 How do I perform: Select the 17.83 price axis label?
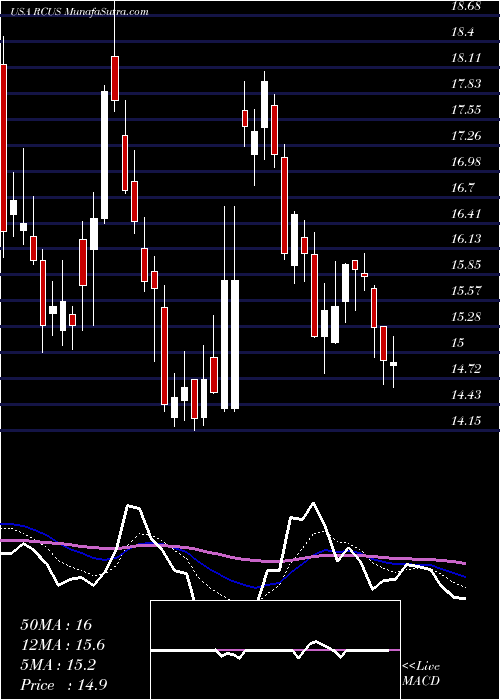tap(466, 84)
